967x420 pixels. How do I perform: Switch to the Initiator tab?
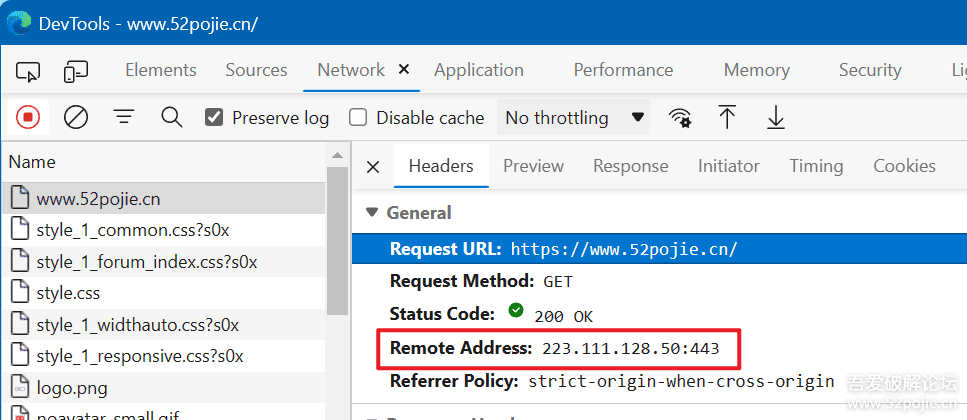[x=728, y=166]
